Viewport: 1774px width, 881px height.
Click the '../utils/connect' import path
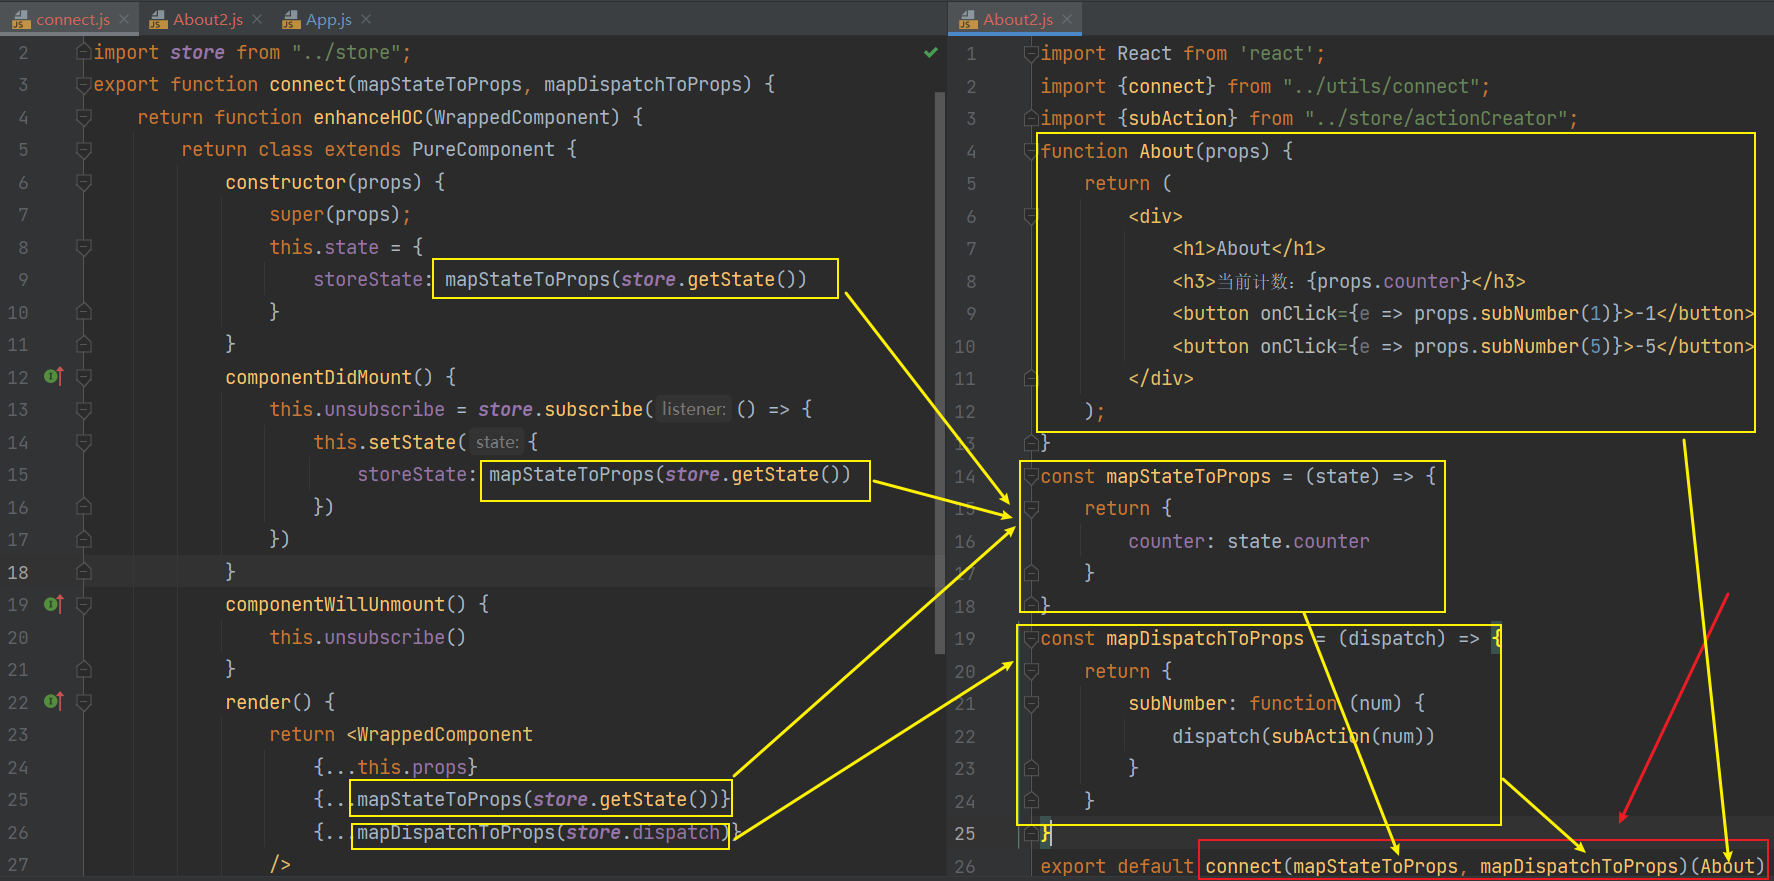point(1382,87)
